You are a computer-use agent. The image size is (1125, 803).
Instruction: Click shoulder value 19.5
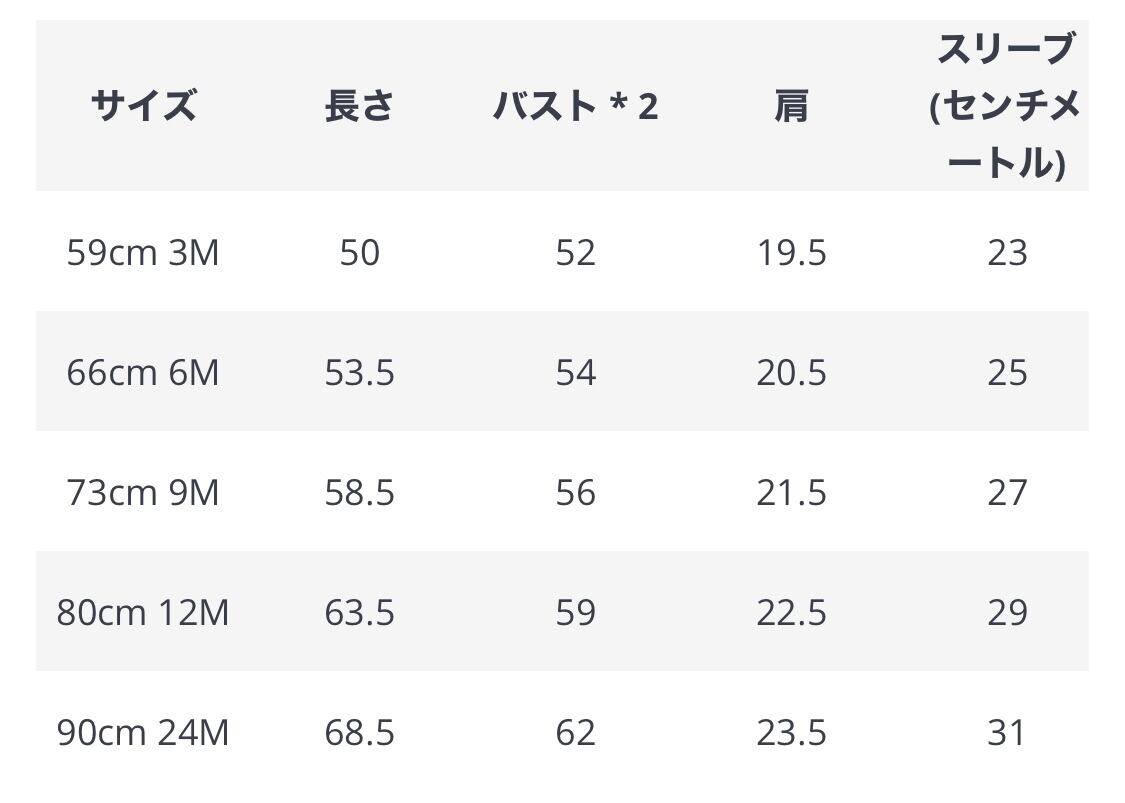point(791,253)
